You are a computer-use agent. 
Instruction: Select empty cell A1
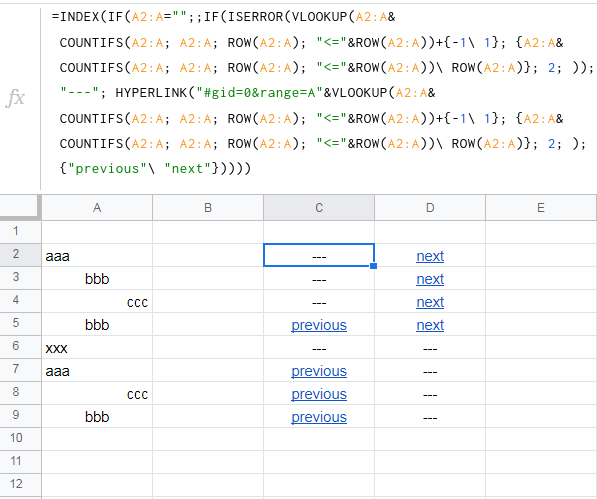(97, 232)
